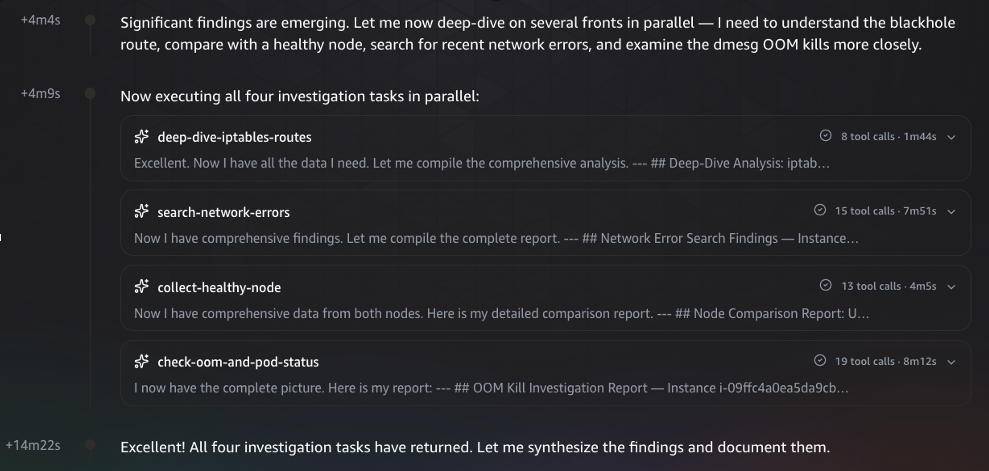Click the +4m4s timestamp
This screenshot has height=471, width=989.
coord(40,20)
